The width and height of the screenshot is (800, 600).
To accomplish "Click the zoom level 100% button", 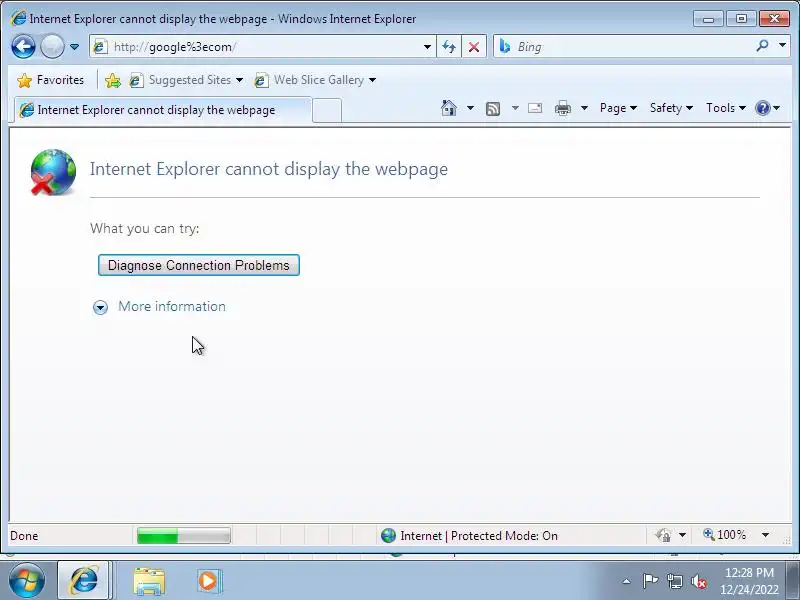I will pyautogui.click(x=724, y=535).
